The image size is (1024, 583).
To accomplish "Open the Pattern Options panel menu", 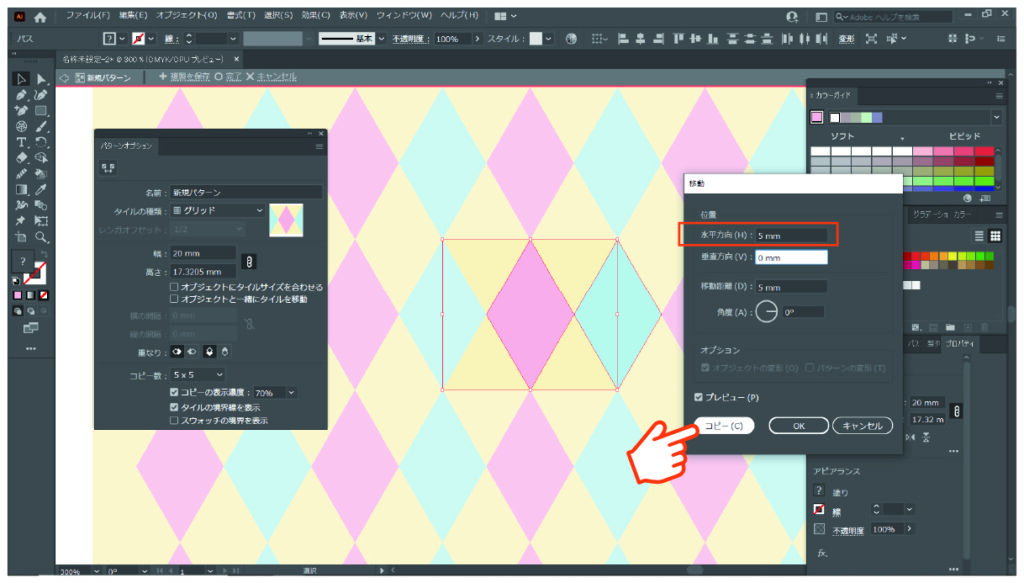I will click(x=319, y=146).
